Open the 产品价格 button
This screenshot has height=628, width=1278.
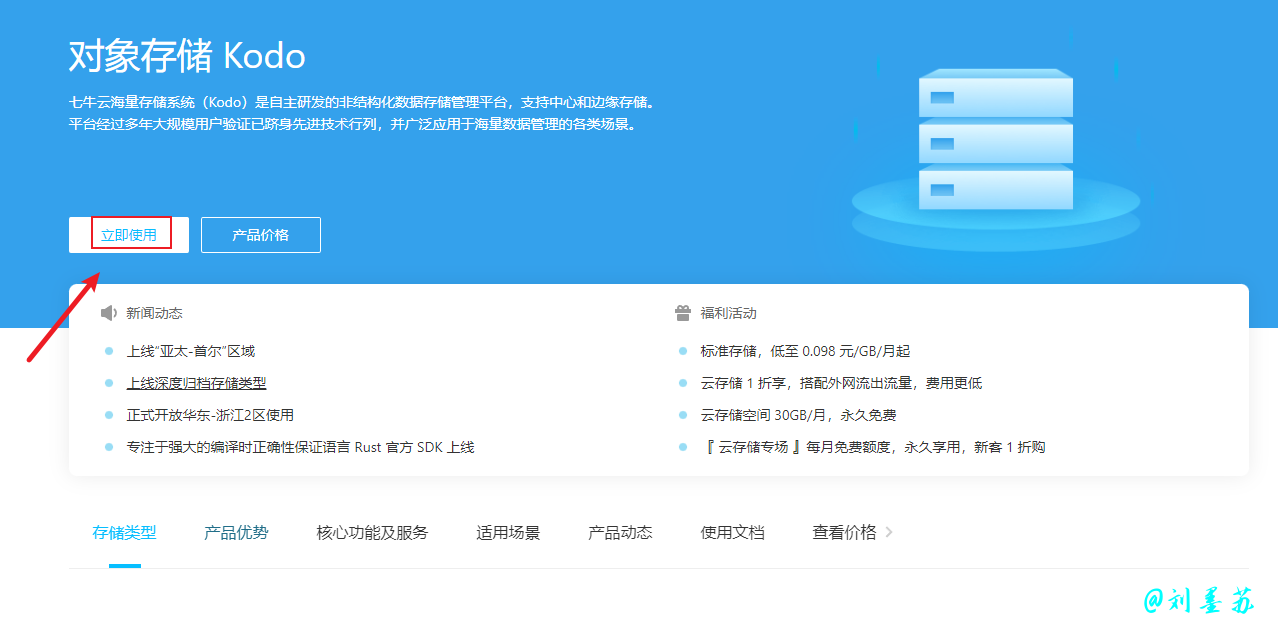261,235
